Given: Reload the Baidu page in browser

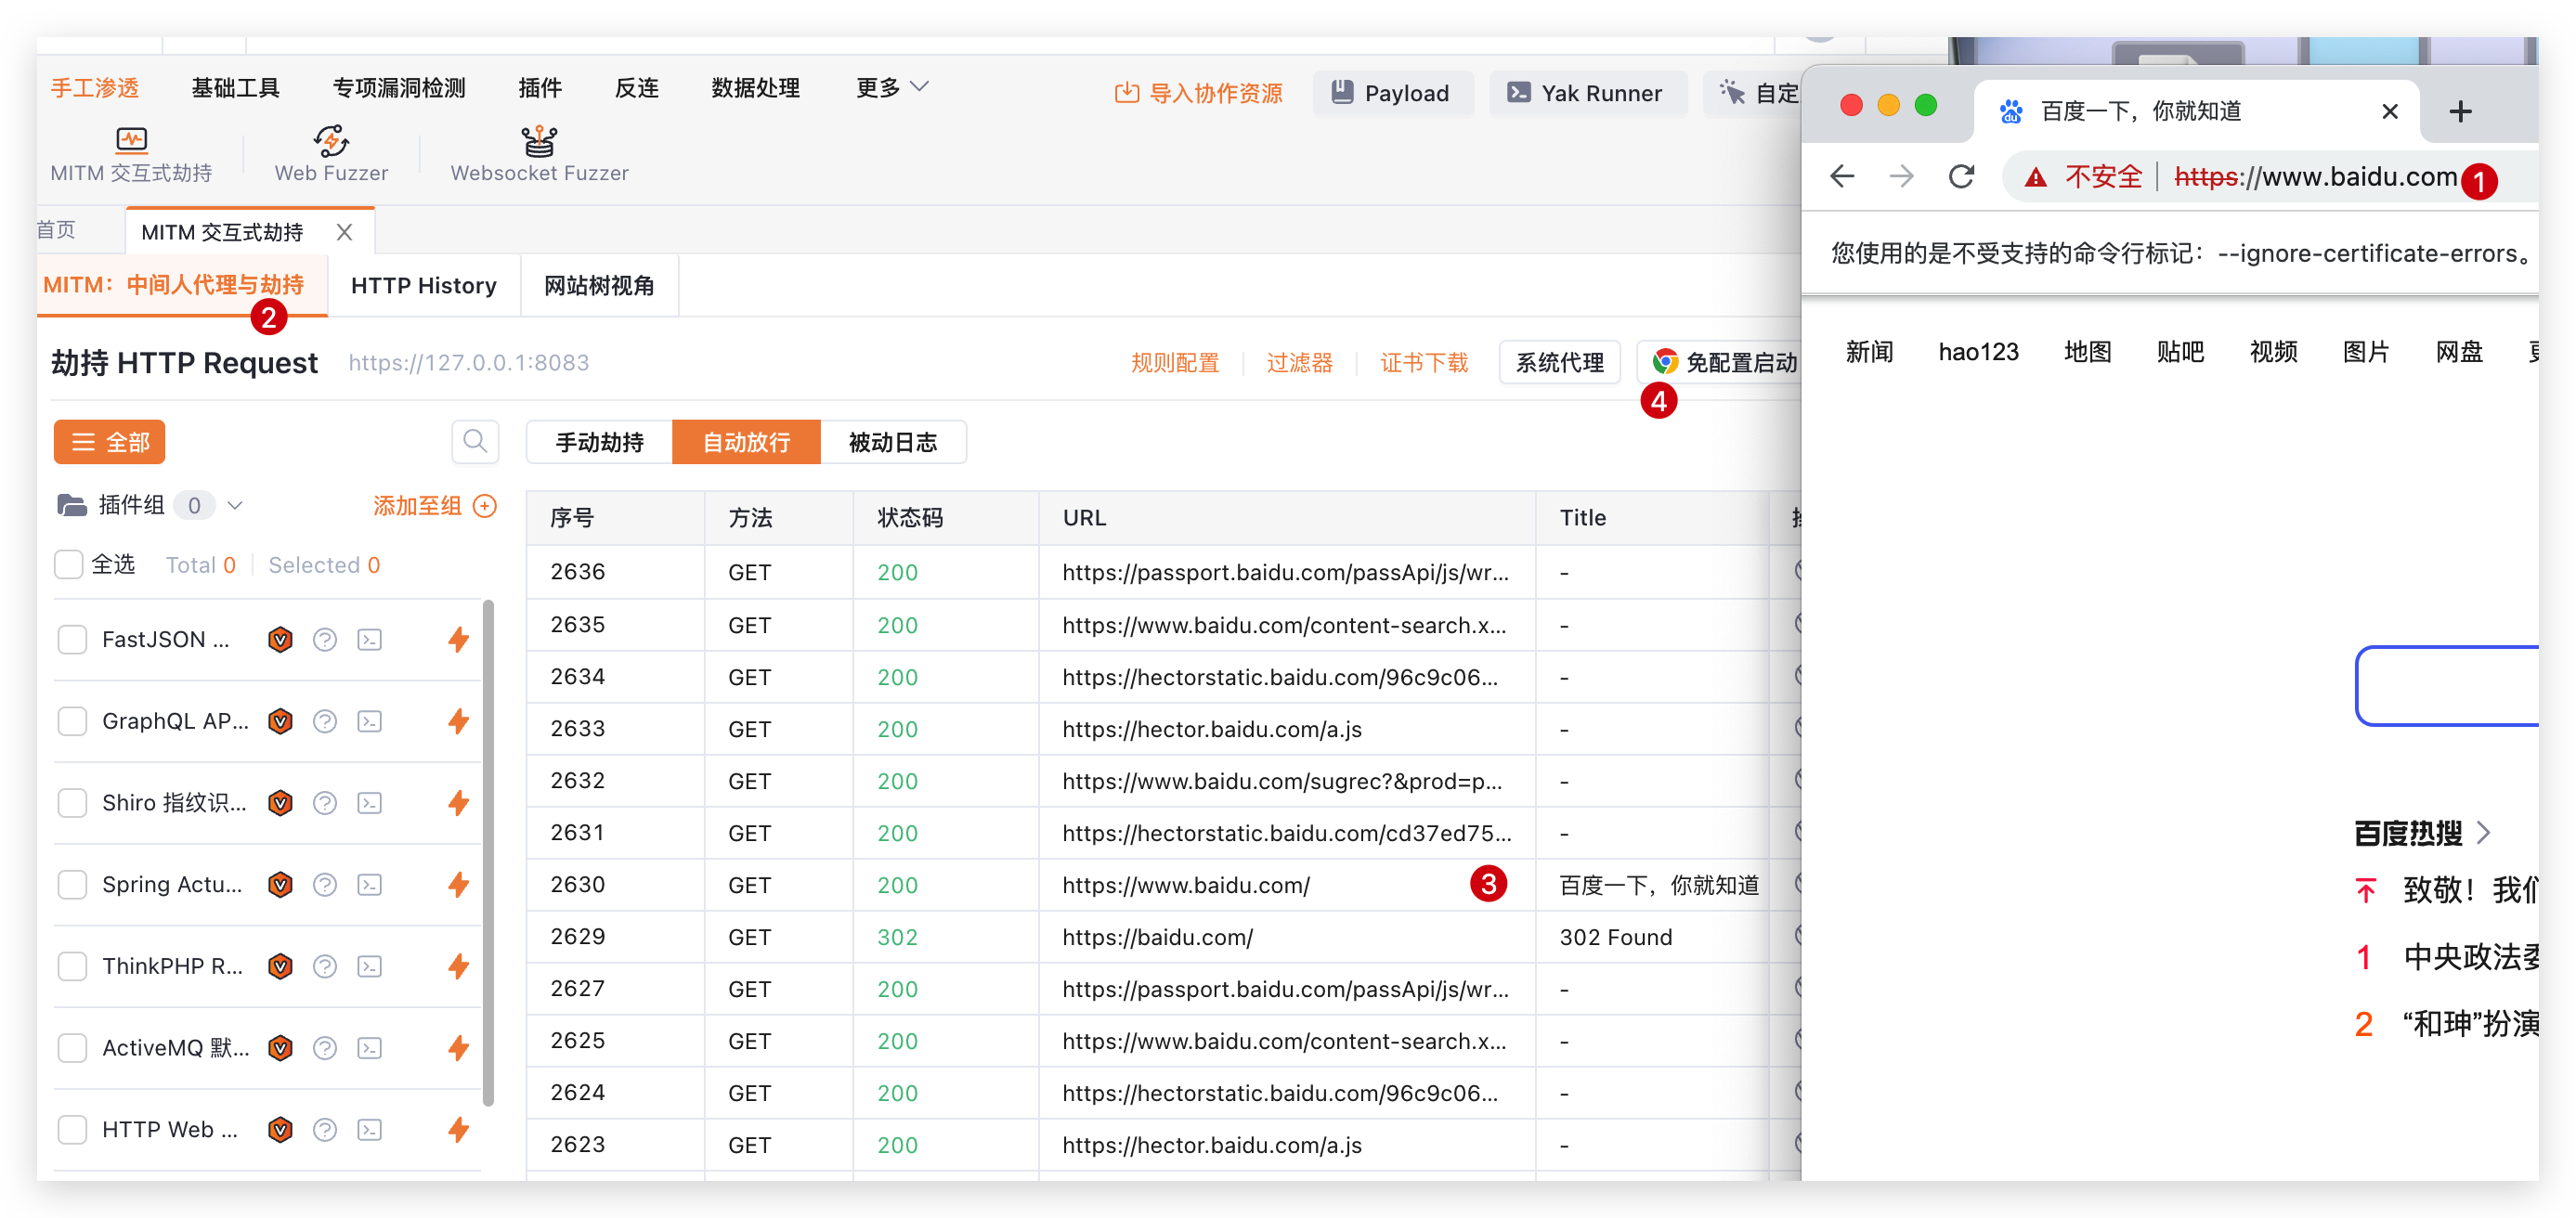Looking at the screenshot, I should tap(1962, 177).
